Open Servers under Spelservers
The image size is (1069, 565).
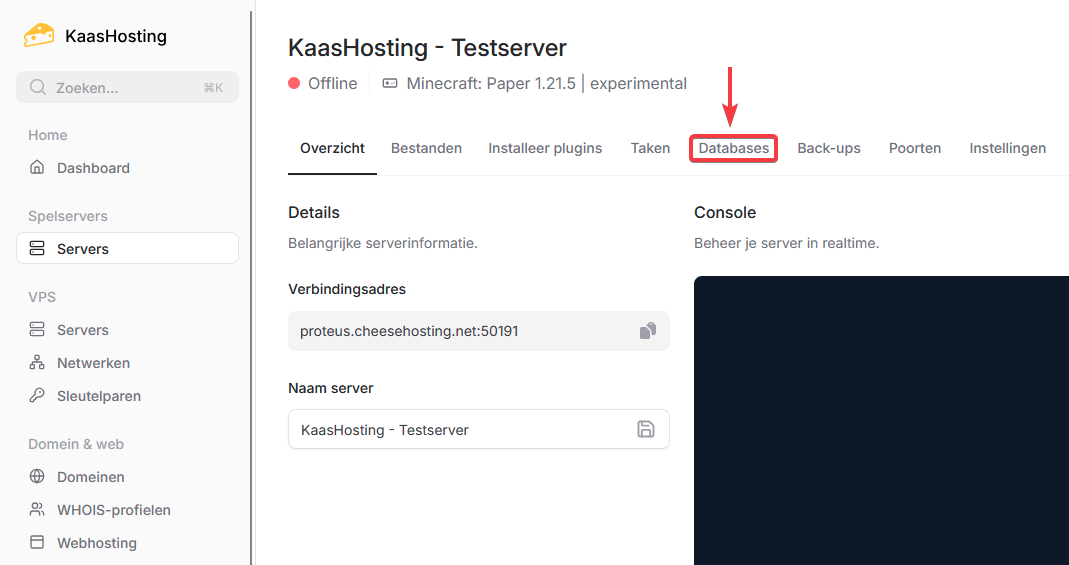[x=127, y=249]
